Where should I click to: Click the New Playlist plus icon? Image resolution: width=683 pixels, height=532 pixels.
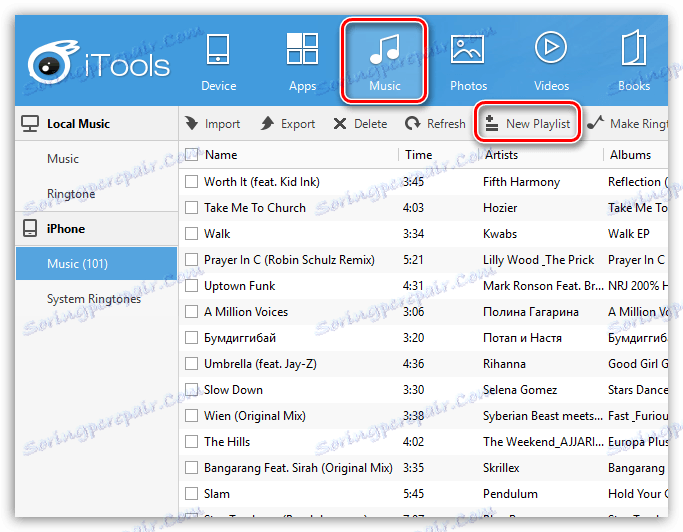491,123
